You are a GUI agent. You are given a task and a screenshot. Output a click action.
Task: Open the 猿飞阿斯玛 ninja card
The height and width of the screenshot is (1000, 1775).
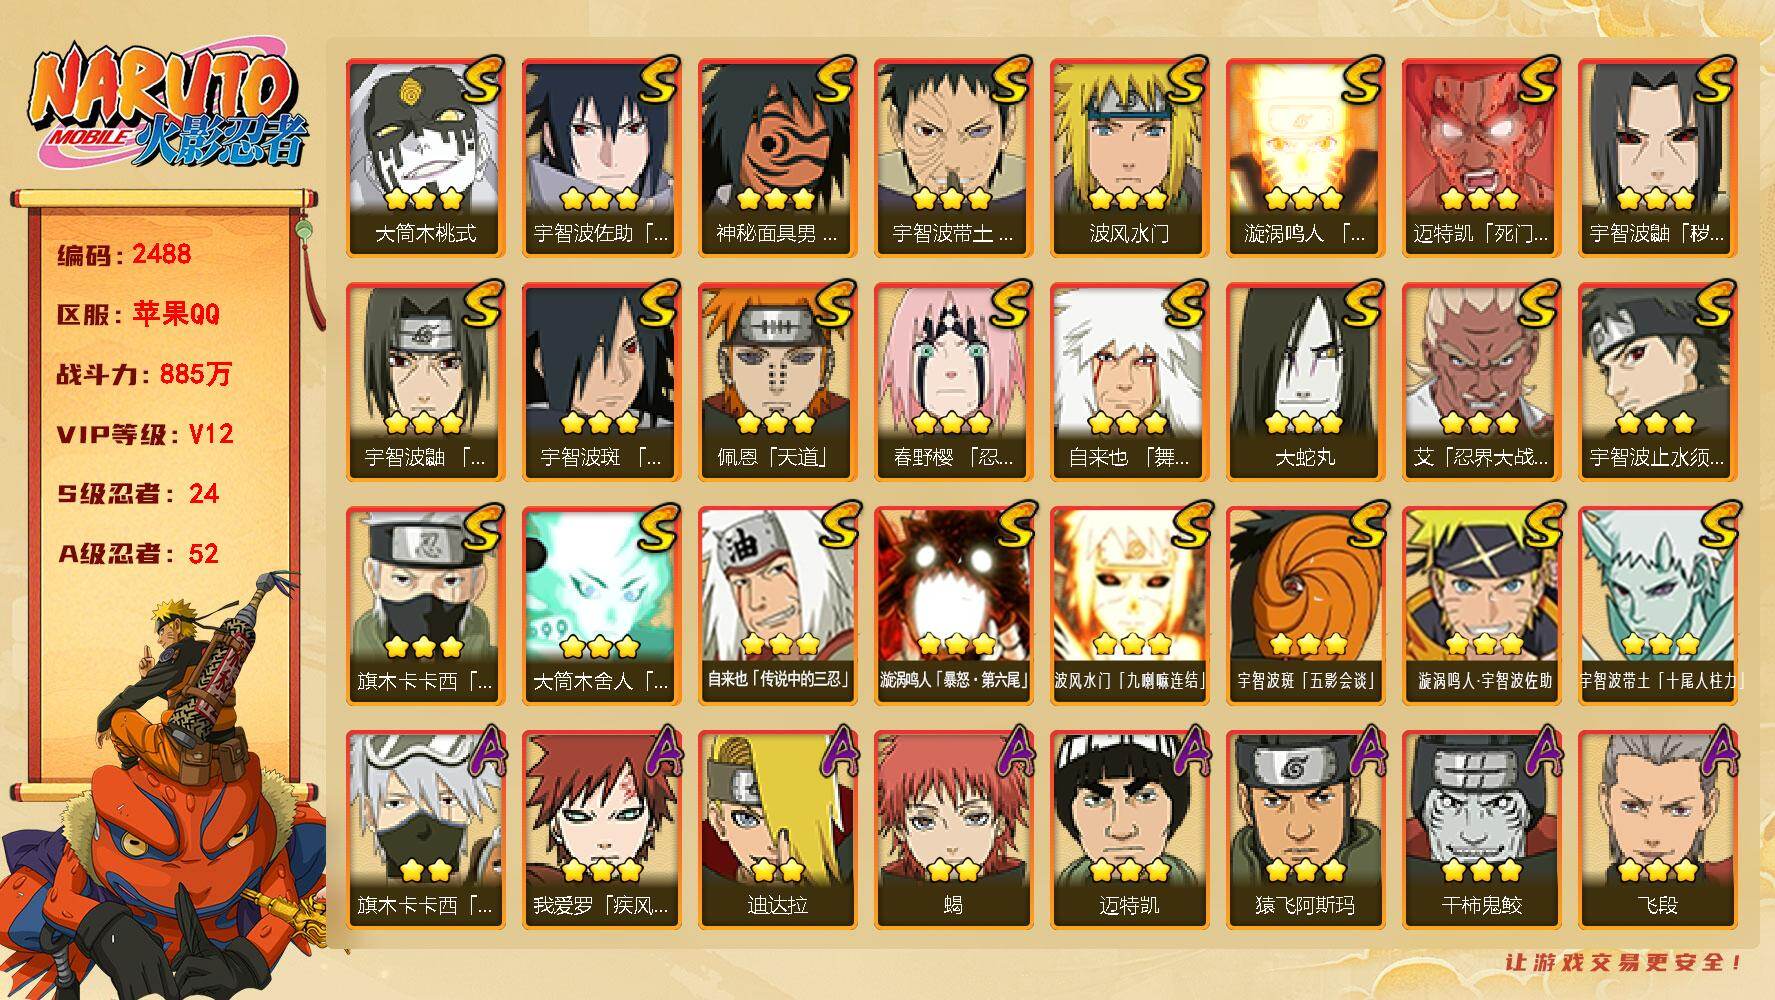[x=1305, y=830]
